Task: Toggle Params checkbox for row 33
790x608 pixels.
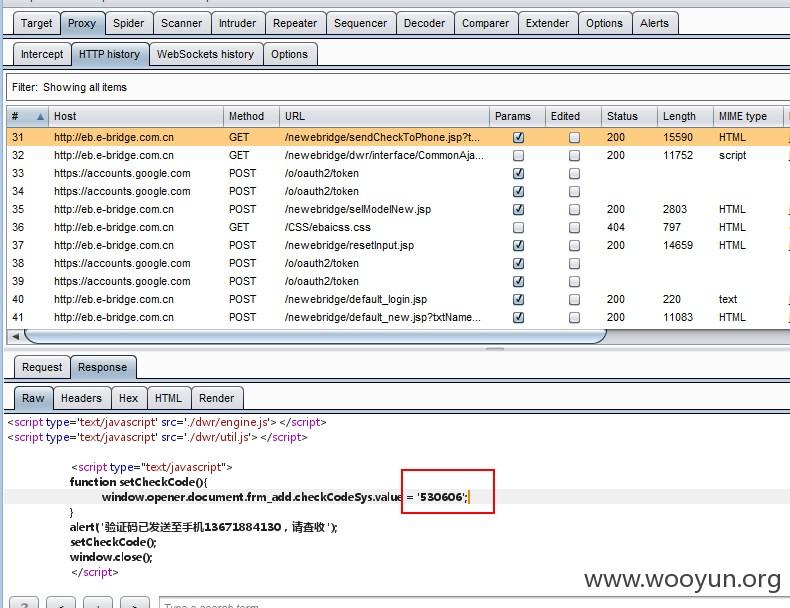Action: click(518, 174)
